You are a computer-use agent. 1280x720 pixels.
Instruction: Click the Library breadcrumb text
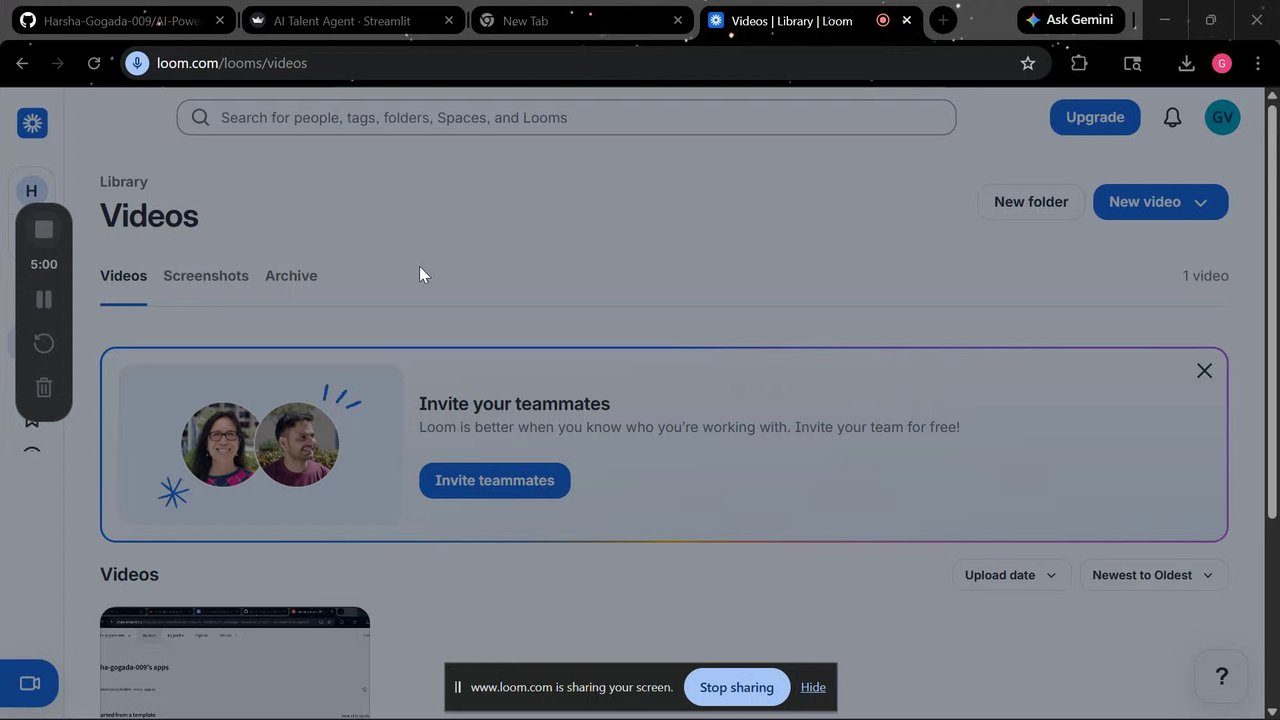(x=124, y=182)
